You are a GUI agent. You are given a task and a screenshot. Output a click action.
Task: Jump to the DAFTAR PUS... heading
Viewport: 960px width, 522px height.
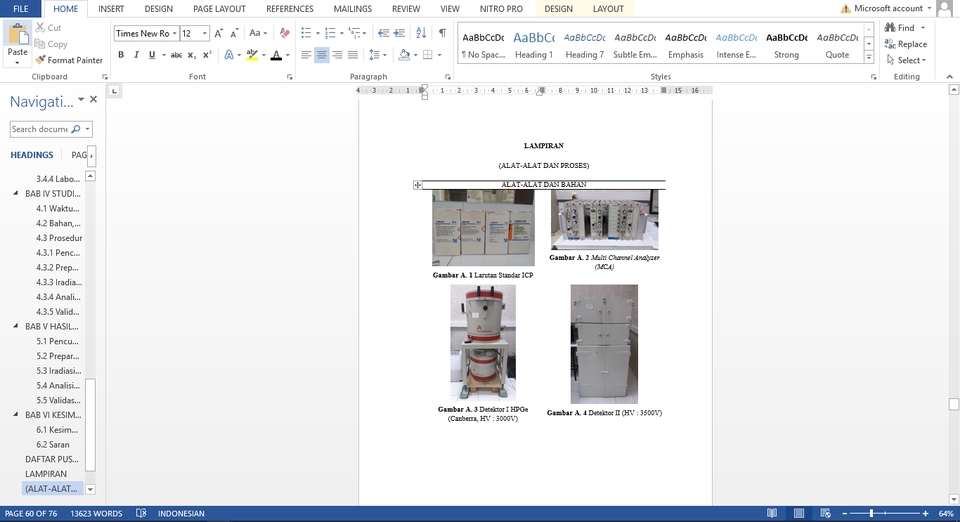coord(53,459)
